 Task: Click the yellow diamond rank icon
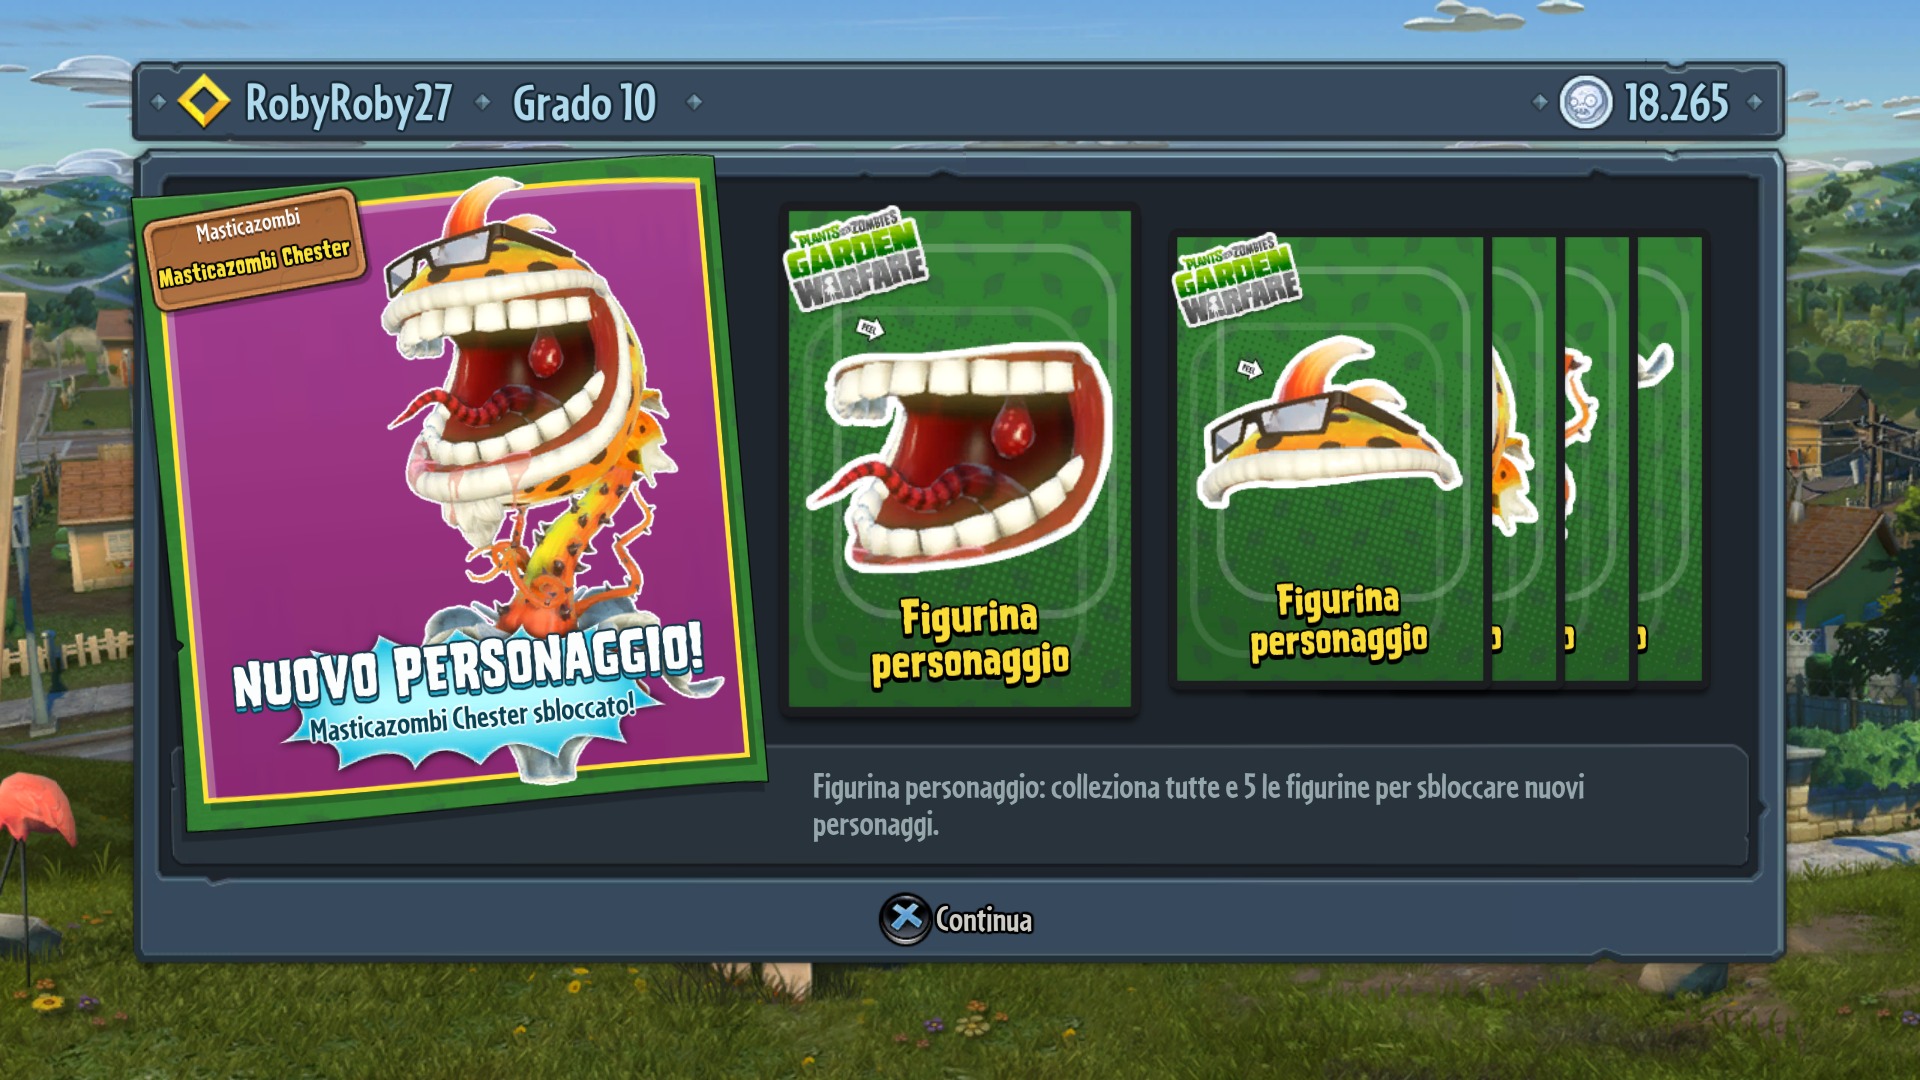pos(203,102)
